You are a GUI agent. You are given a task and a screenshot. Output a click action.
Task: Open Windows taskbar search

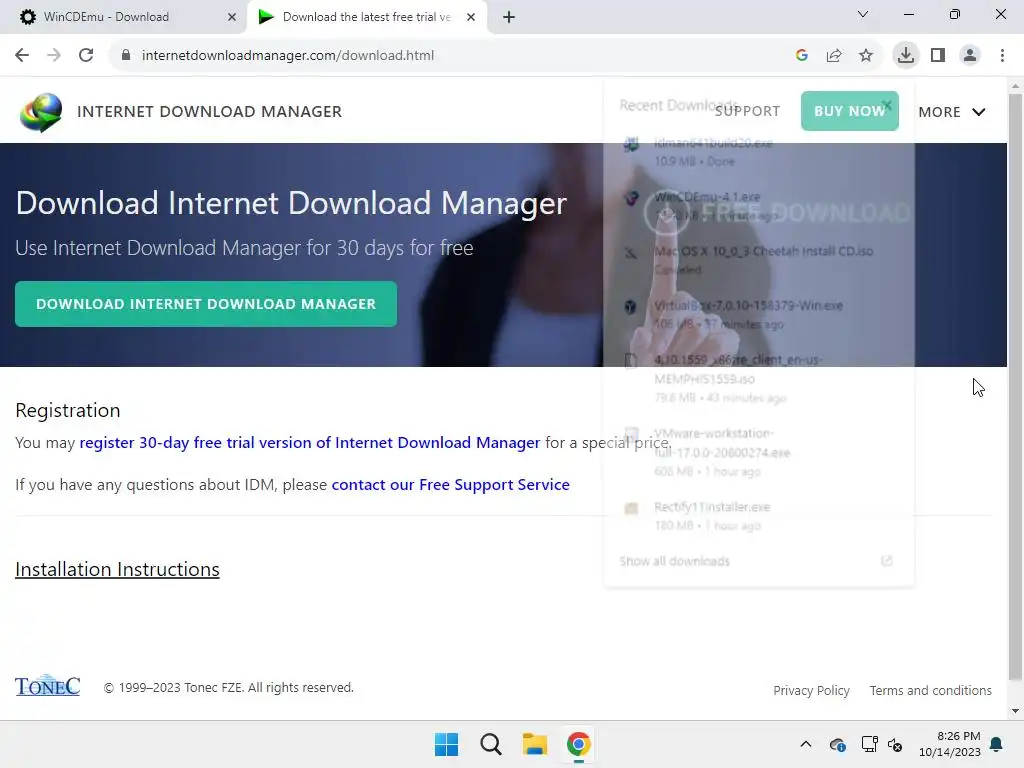[490, 744]
